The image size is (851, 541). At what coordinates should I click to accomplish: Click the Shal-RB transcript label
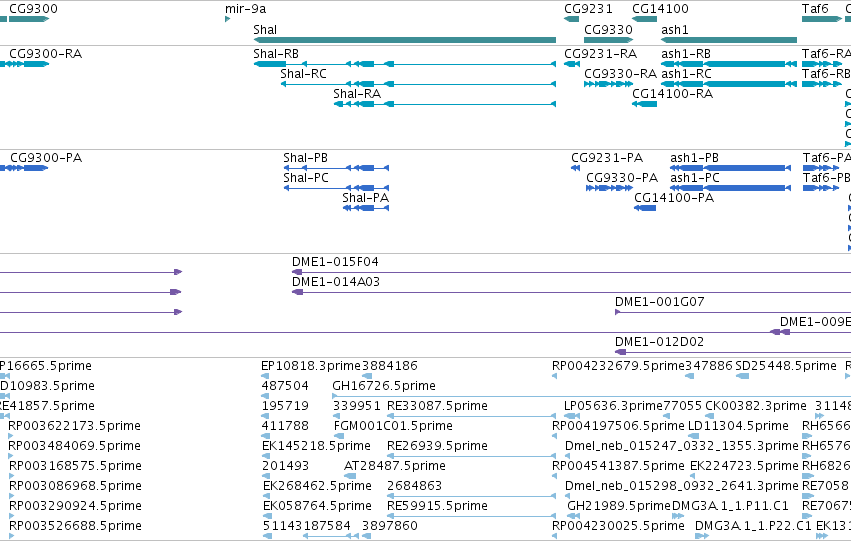276,54
